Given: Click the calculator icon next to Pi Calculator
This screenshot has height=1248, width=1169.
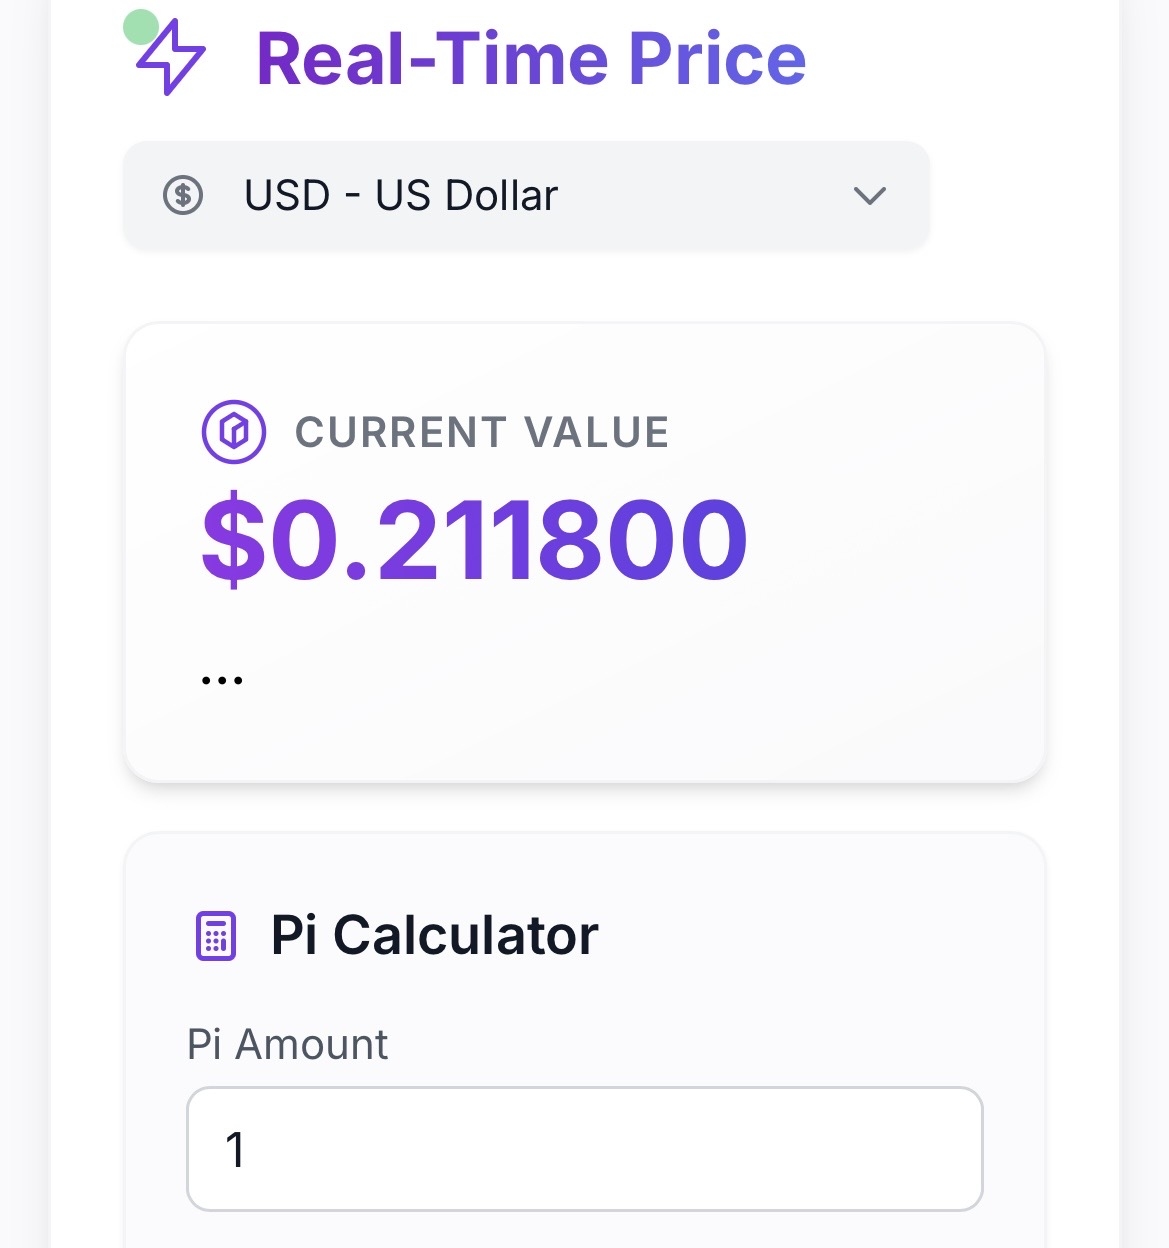Looking at the screenshot, I should [215, 936].
